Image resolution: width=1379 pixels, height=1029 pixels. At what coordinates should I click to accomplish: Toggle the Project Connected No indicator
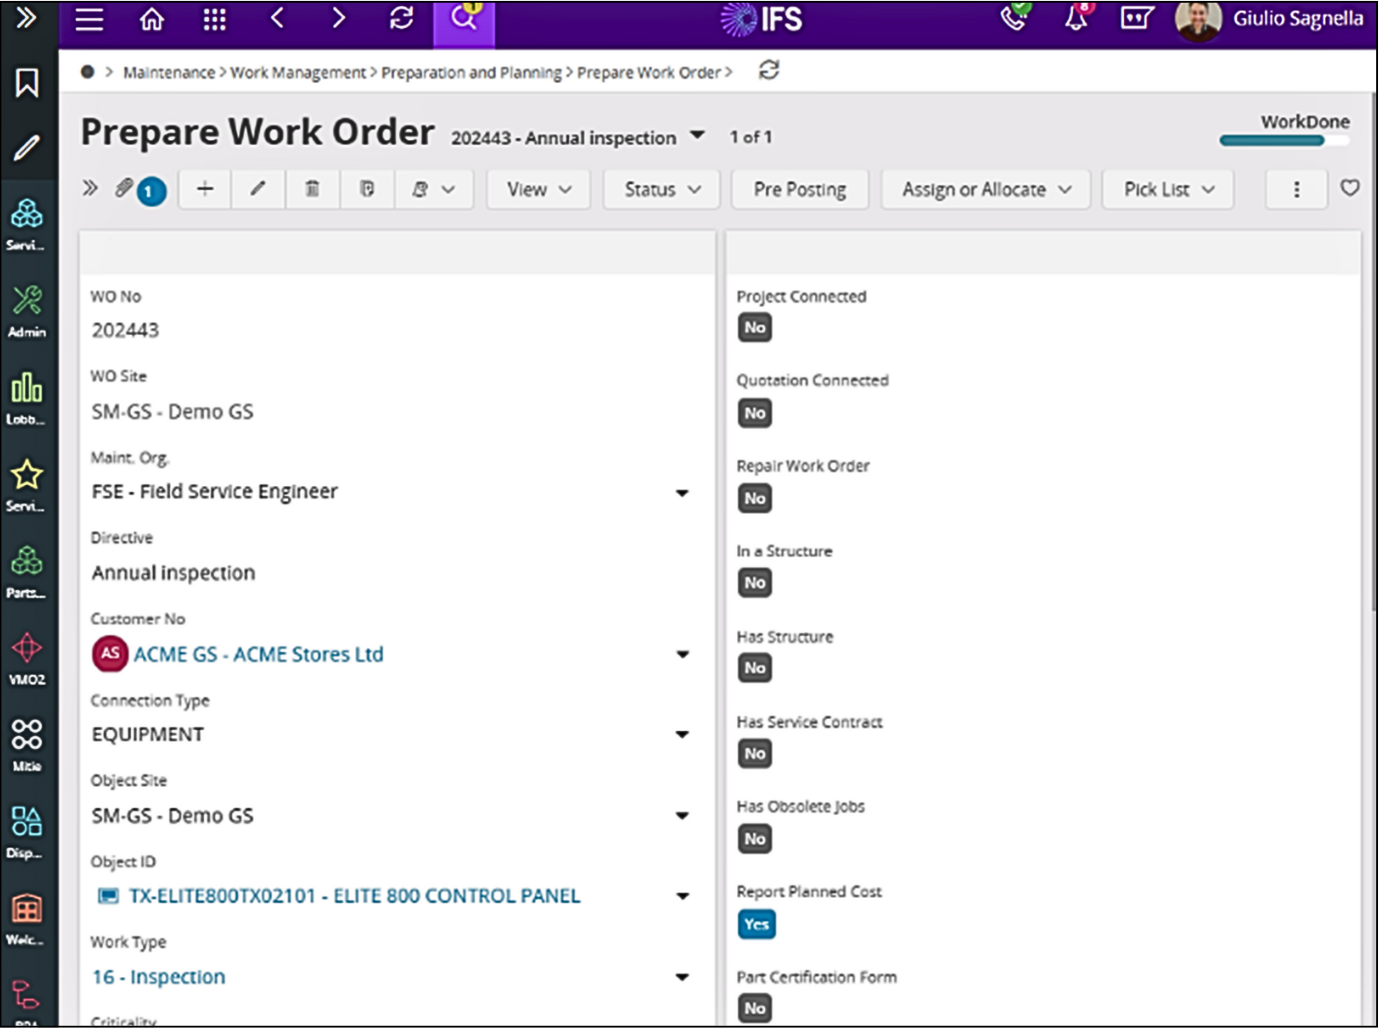point(755,327)
